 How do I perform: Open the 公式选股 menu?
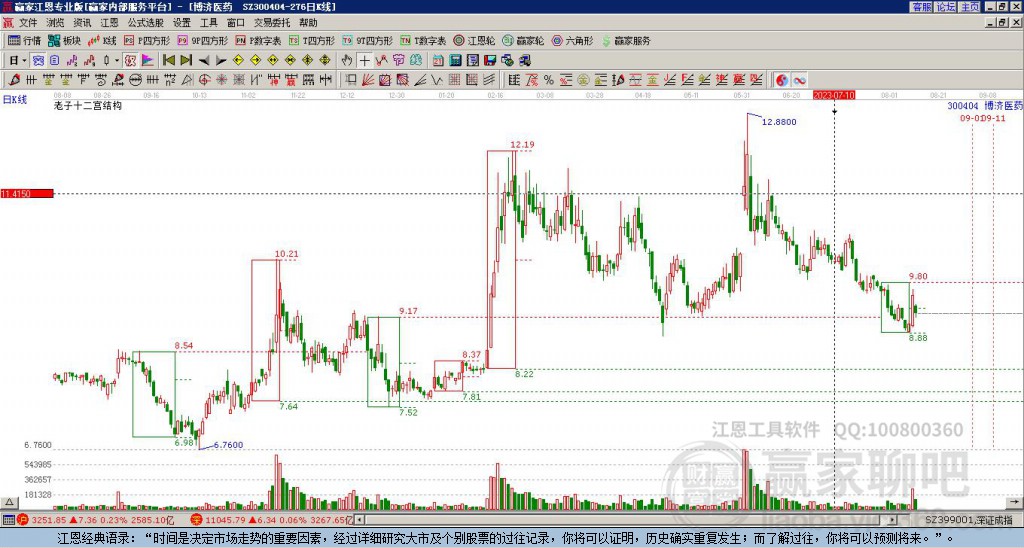pyautogui.click(x=146, y=23)
